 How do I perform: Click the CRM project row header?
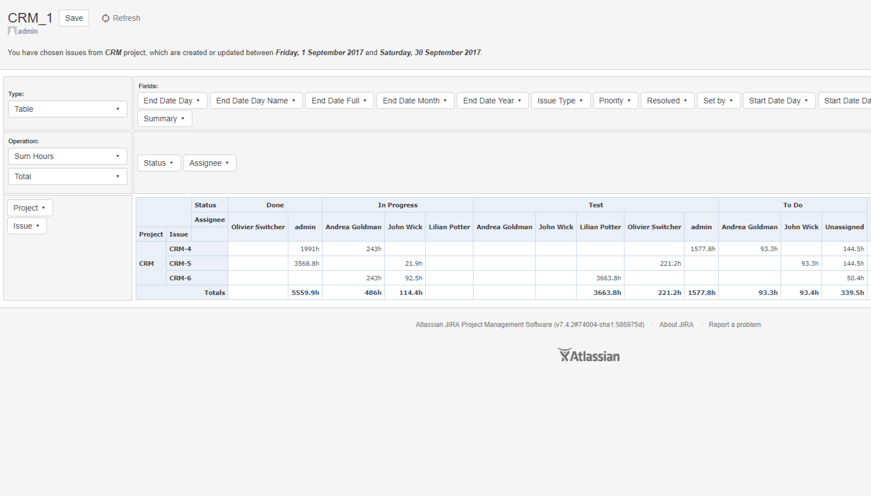click(151, 263)
